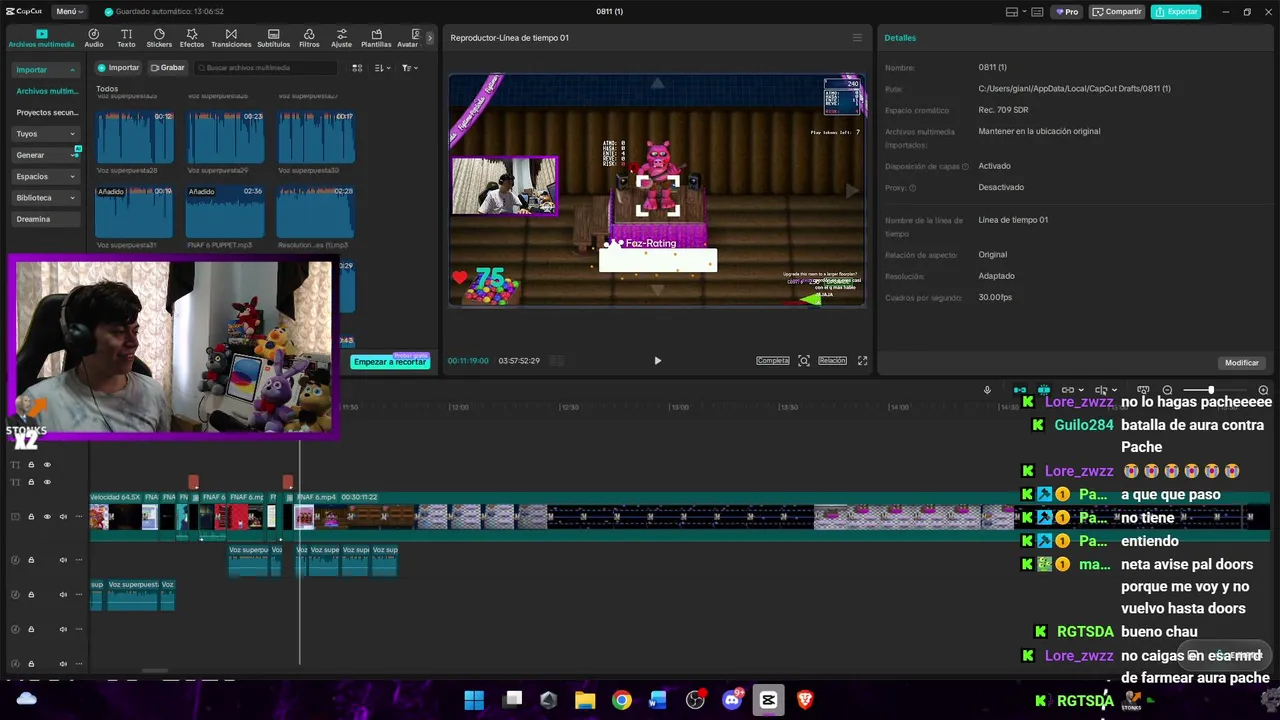Image resolution: width=1280 pixels, height=720 pixels.
Task: Lock the main video track
Action: 31,517
